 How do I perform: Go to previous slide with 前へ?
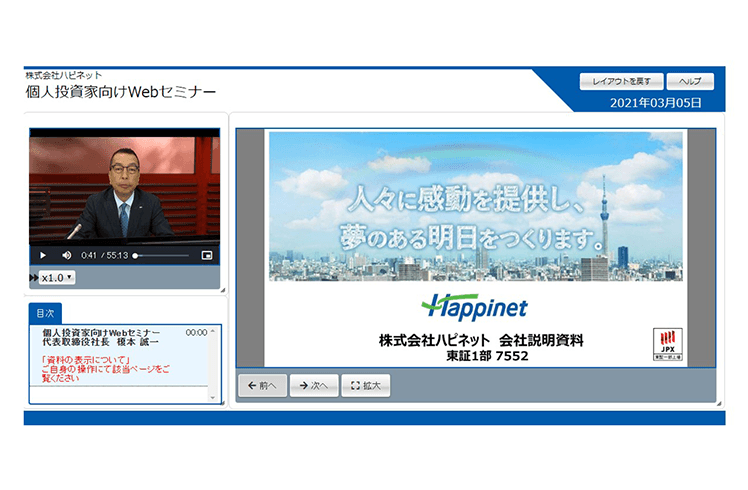[x=263, y=386]
